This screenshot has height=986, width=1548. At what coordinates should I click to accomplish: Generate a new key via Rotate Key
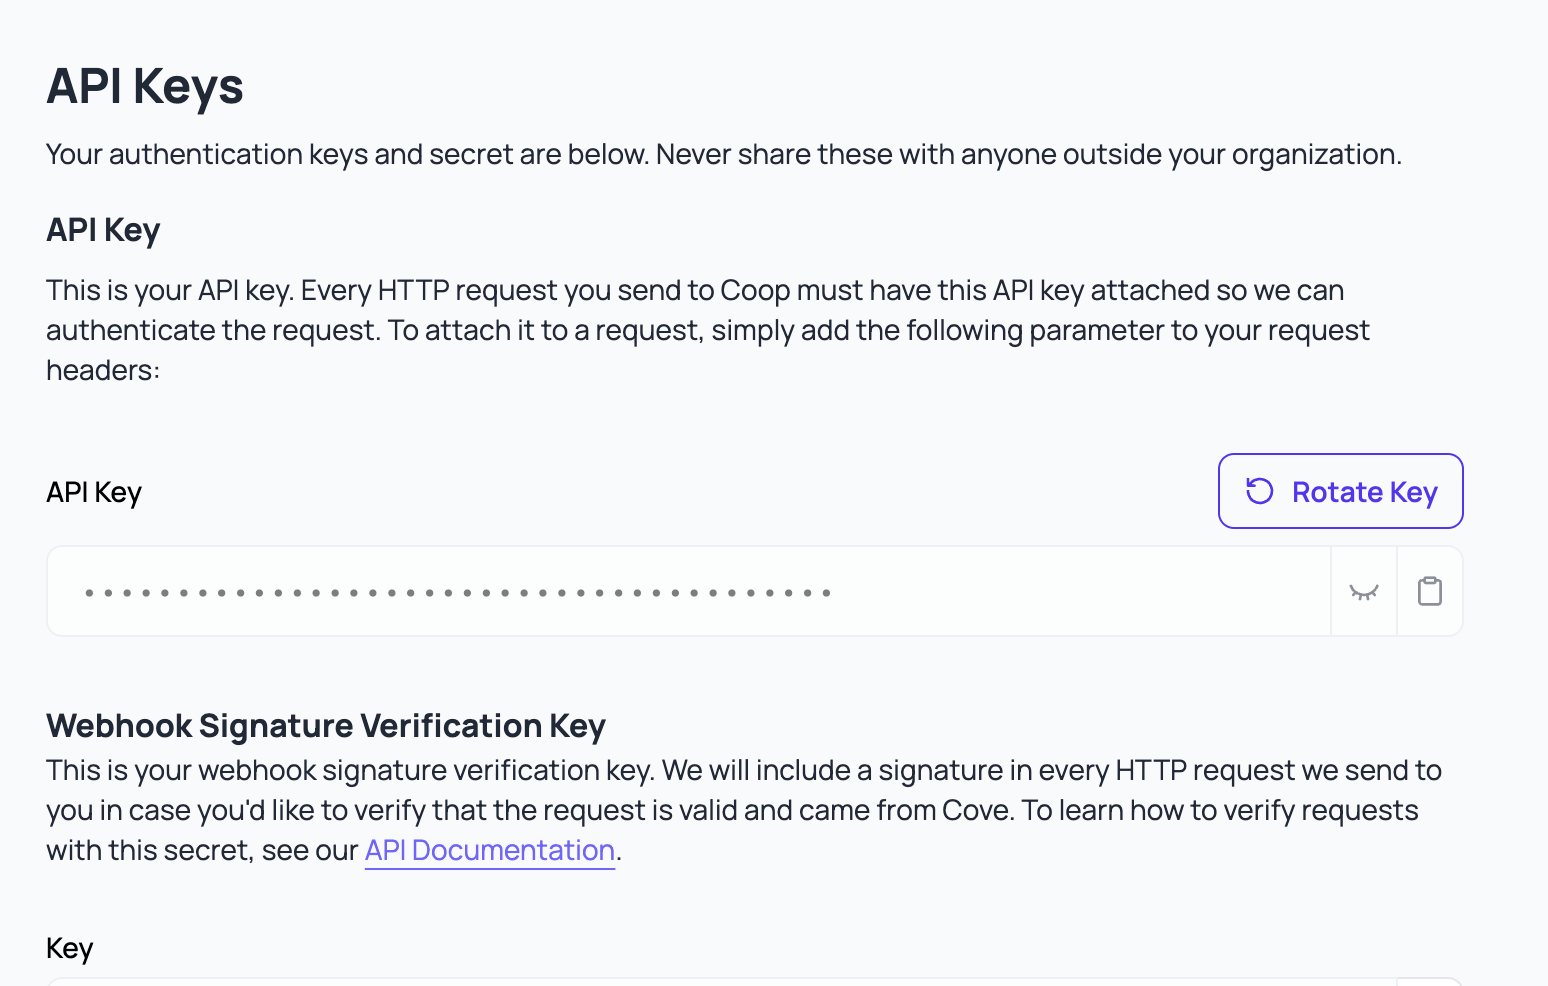tap(1340, 491)
